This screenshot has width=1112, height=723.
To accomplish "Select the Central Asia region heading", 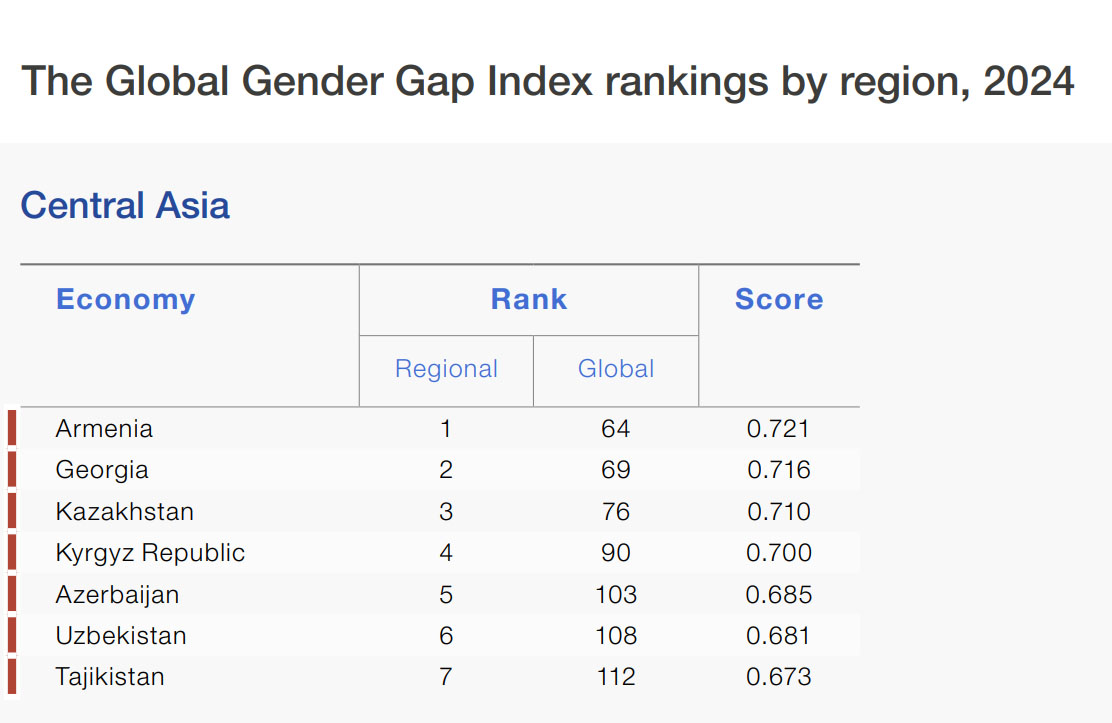I will [x=125, y=206].
